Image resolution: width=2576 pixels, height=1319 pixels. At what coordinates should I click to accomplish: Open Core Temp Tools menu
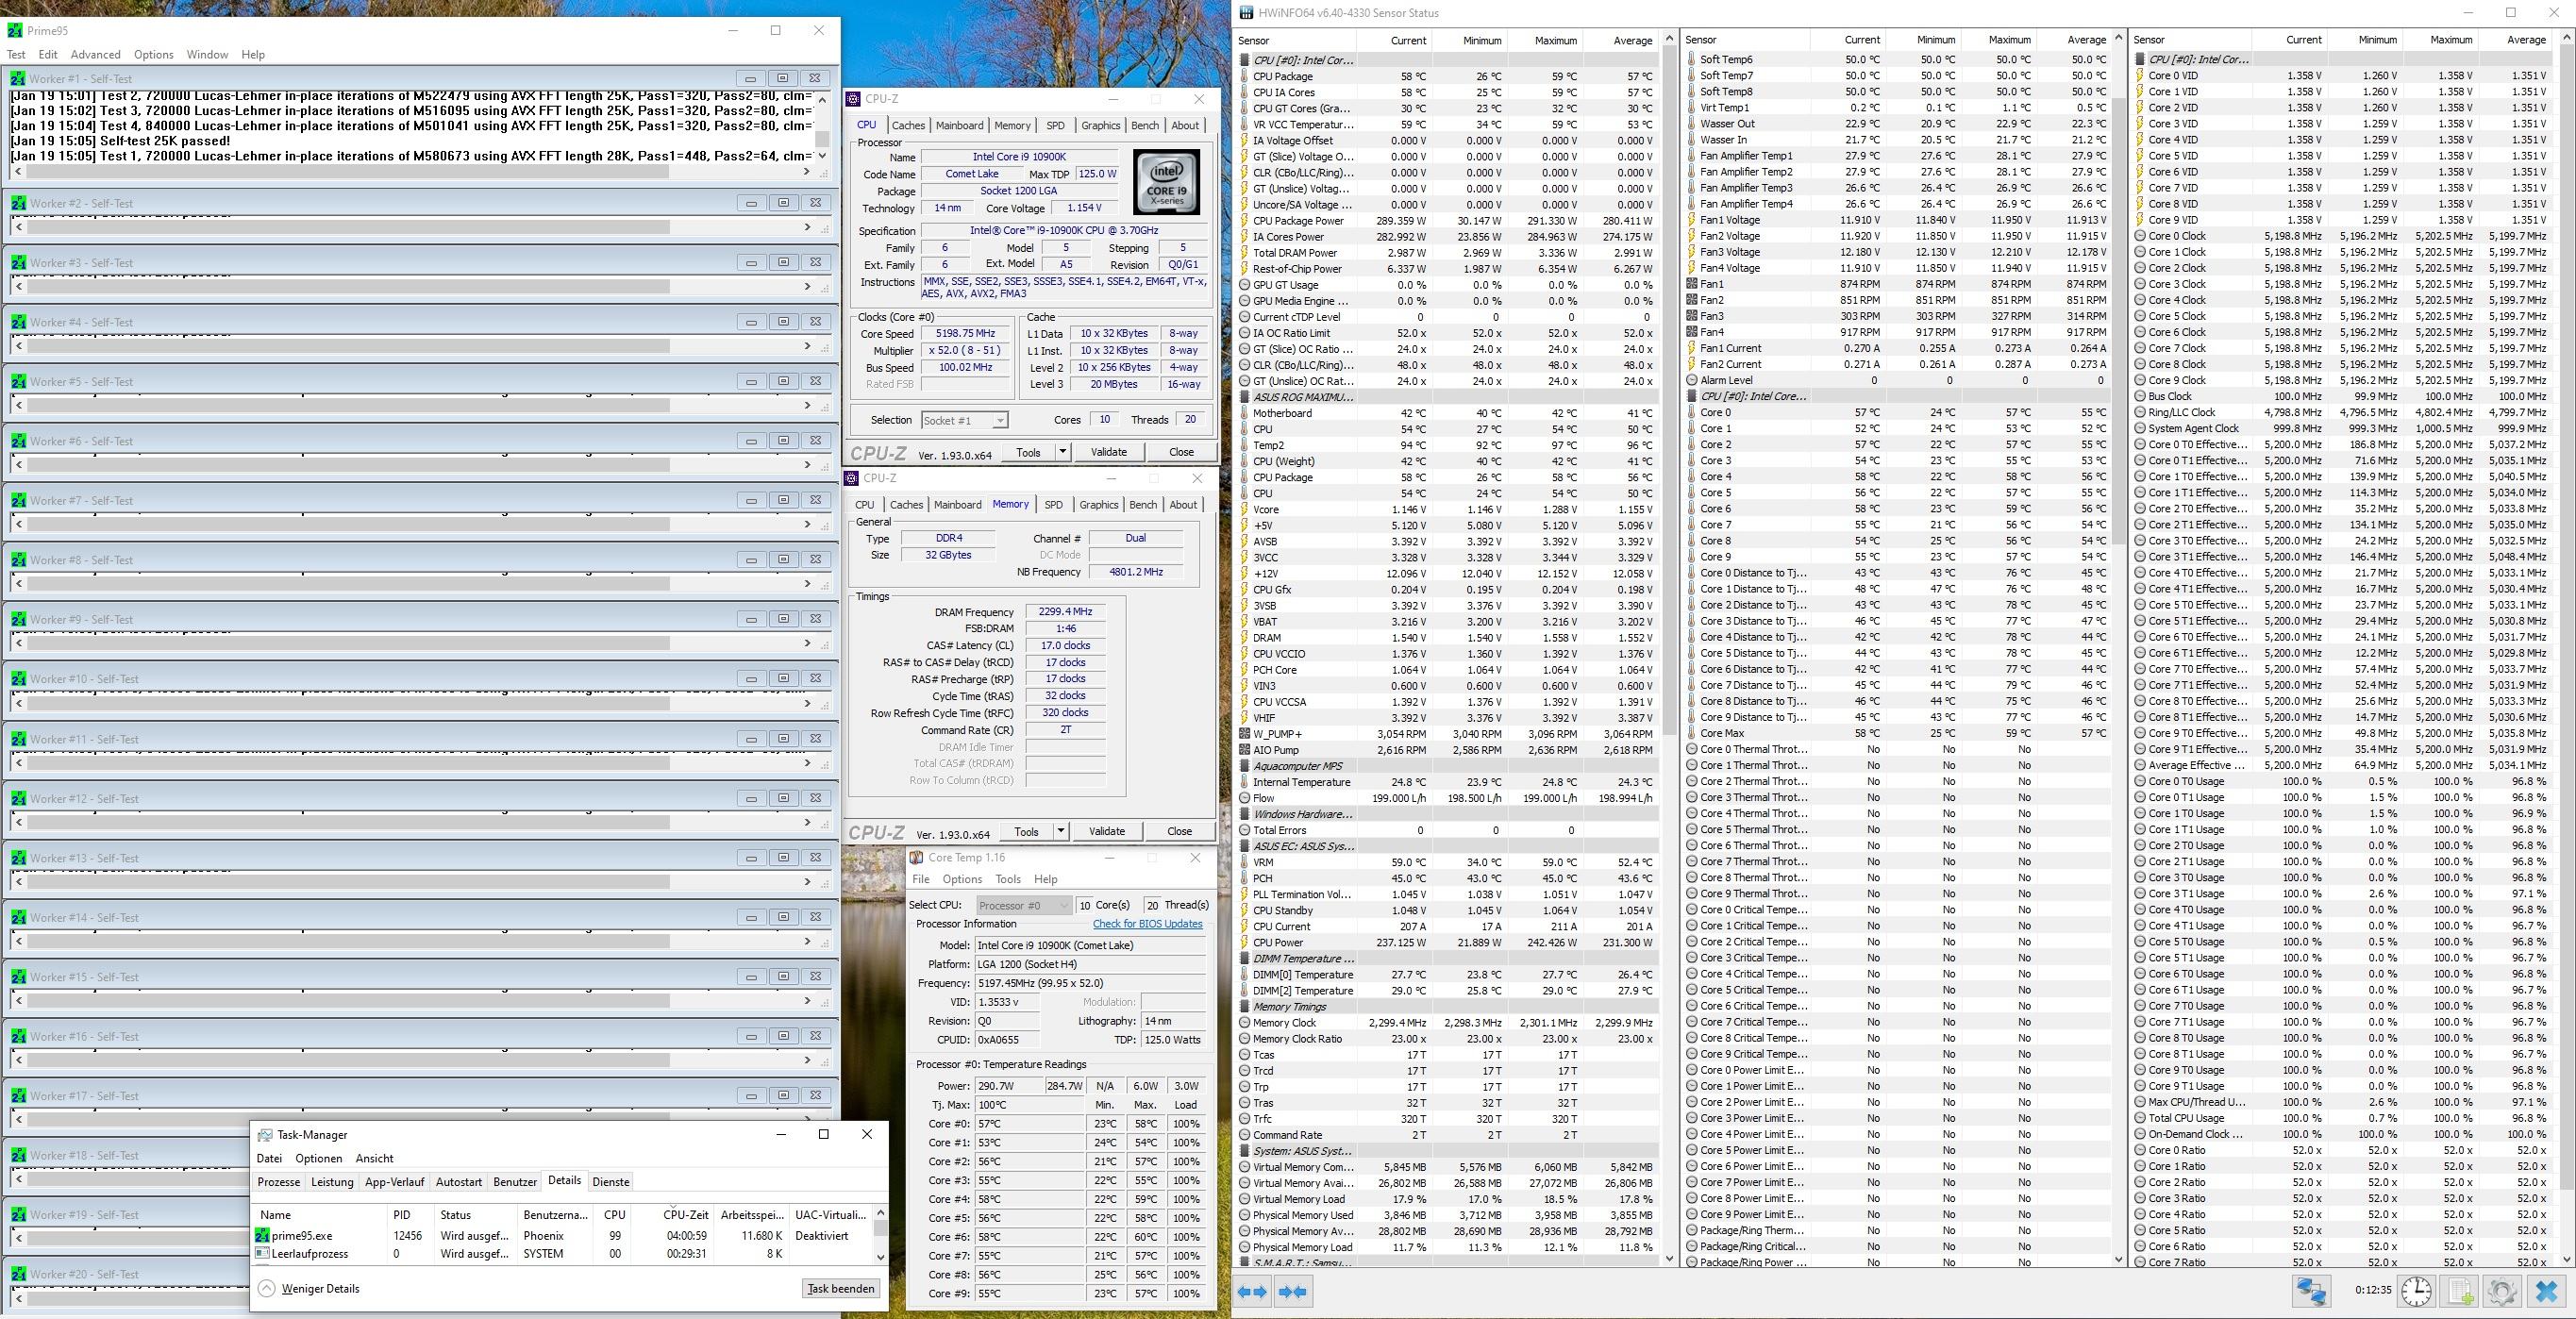pos(1008,880)
